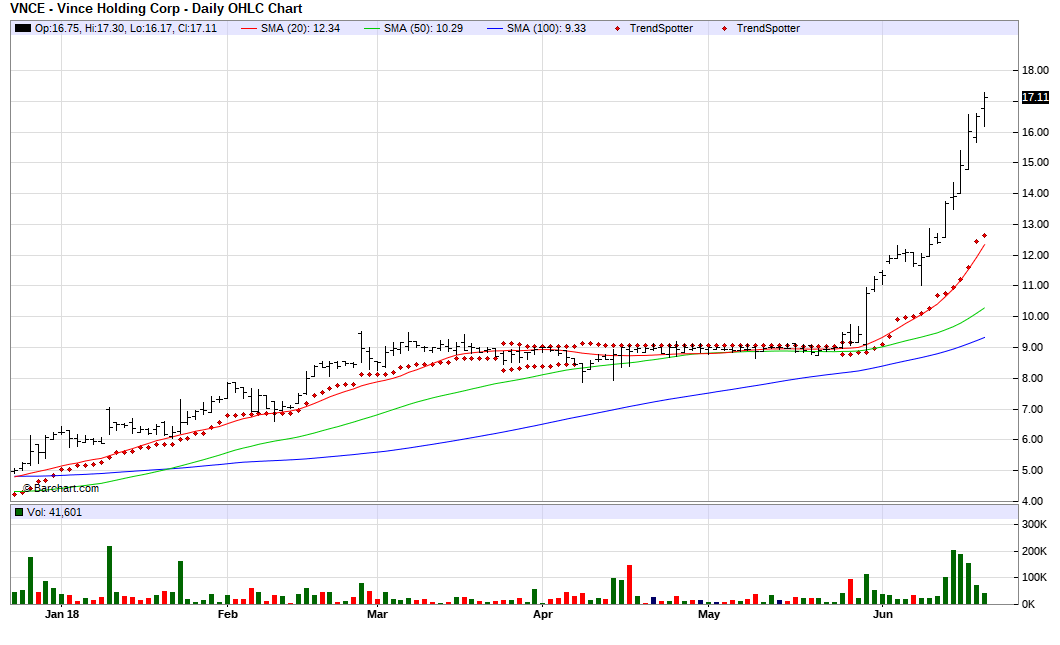Click the tall red volume bar in mid-April
The image size is (1060, 645).
click(629, 585)
